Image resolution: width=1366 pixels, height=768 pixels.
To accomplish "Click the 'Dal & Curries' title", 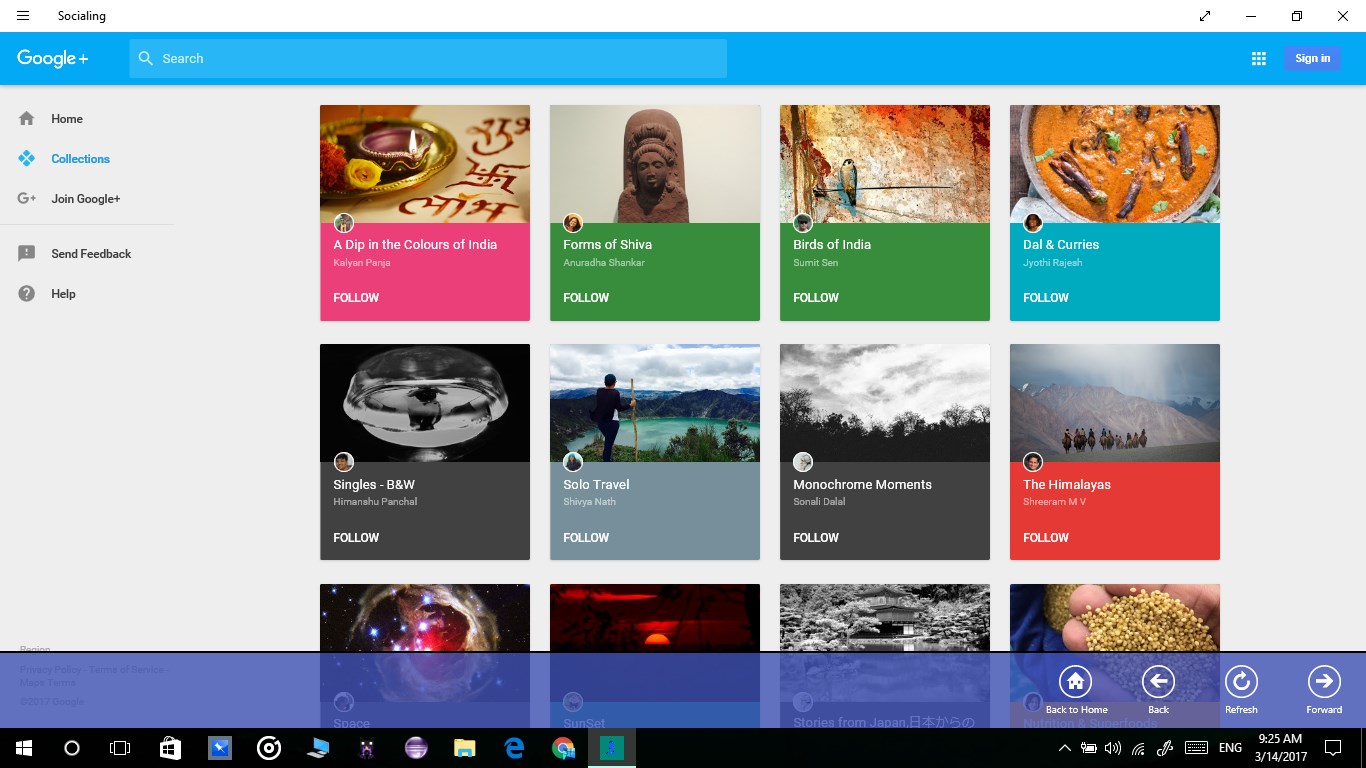I will click(x=1061, y=245).
